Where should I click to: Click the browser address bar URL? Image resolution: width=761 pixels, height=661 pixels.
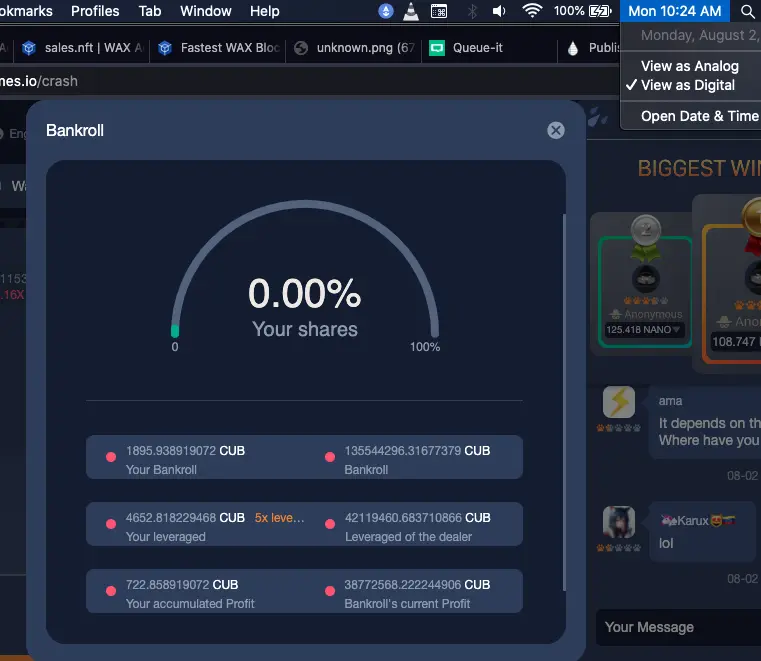click(x=39, y=81)
